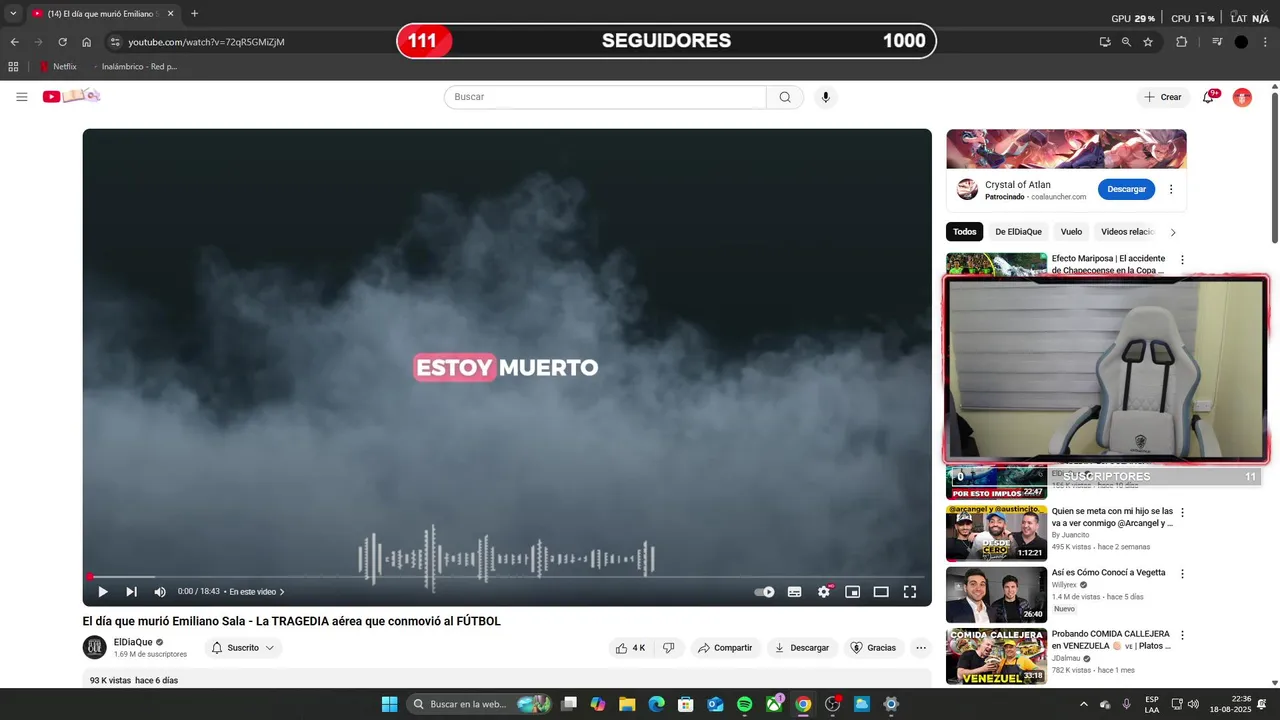1280x720 pixels.
Task: Dislike the video
Action: 669,648
